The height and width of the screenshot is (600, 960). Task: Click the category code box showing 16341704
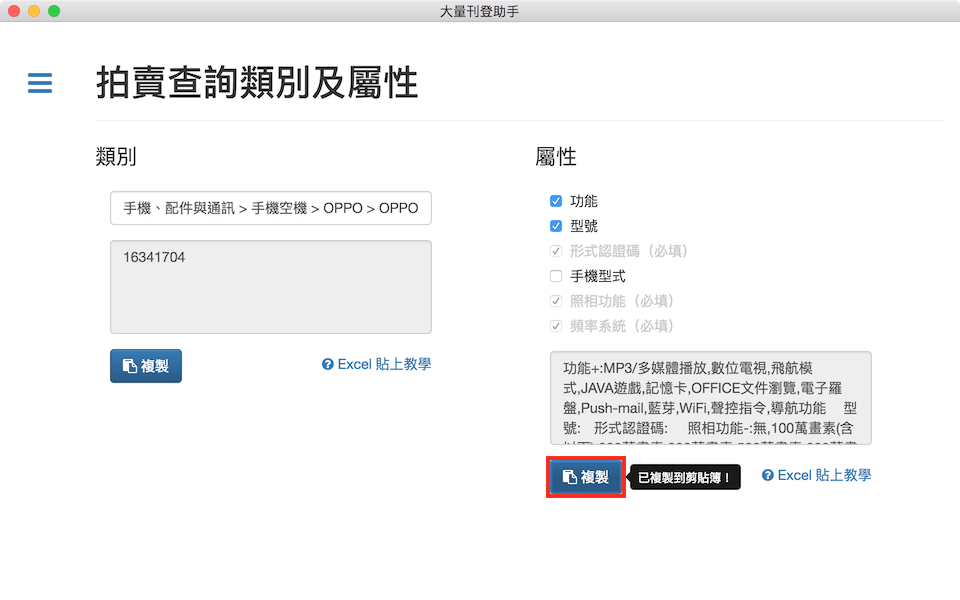click(x=271, y=287)
